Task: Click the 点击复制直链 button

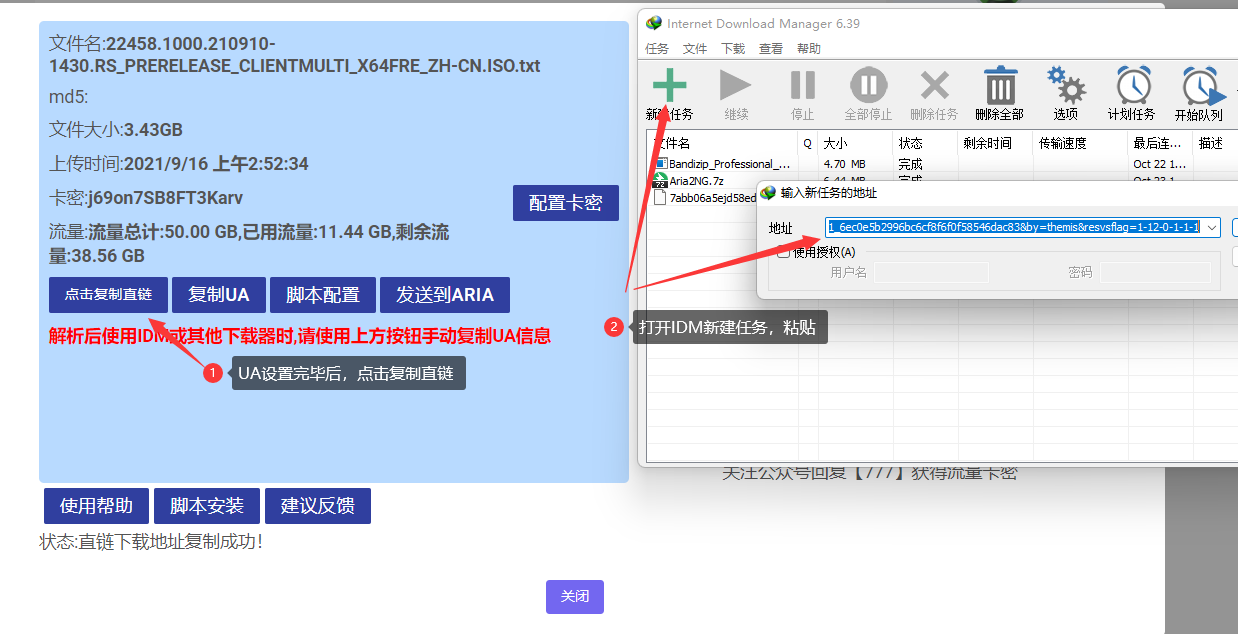Action: point(108,295)
